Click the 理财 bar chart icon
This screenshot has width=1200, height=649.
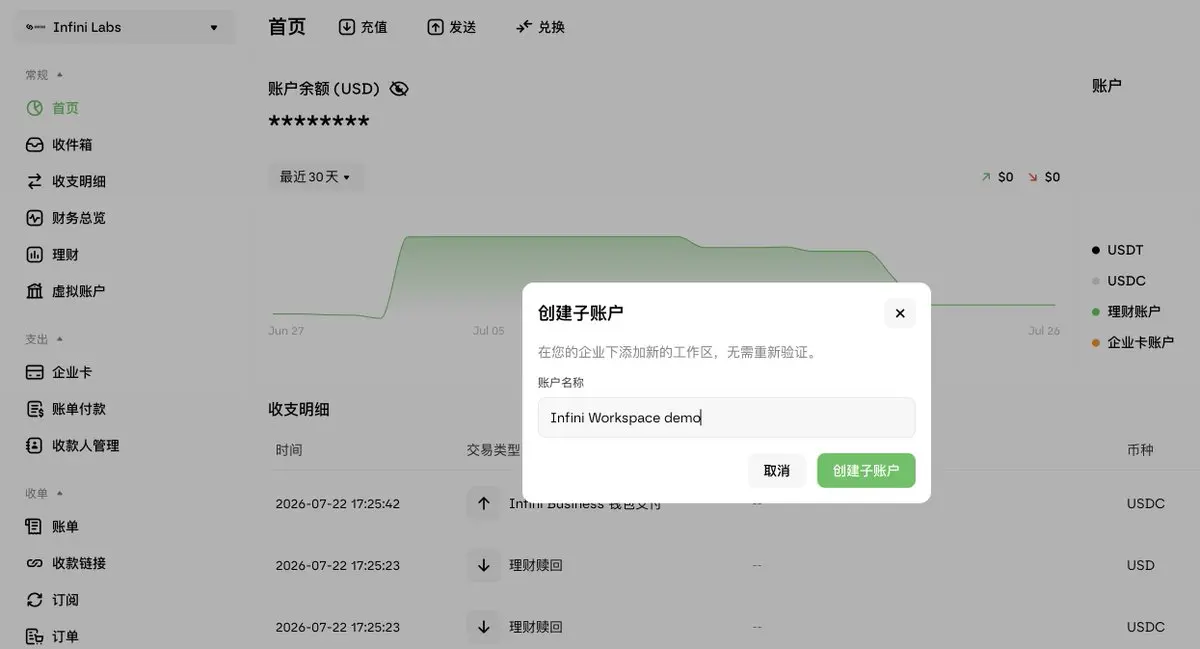click(35, 255)
